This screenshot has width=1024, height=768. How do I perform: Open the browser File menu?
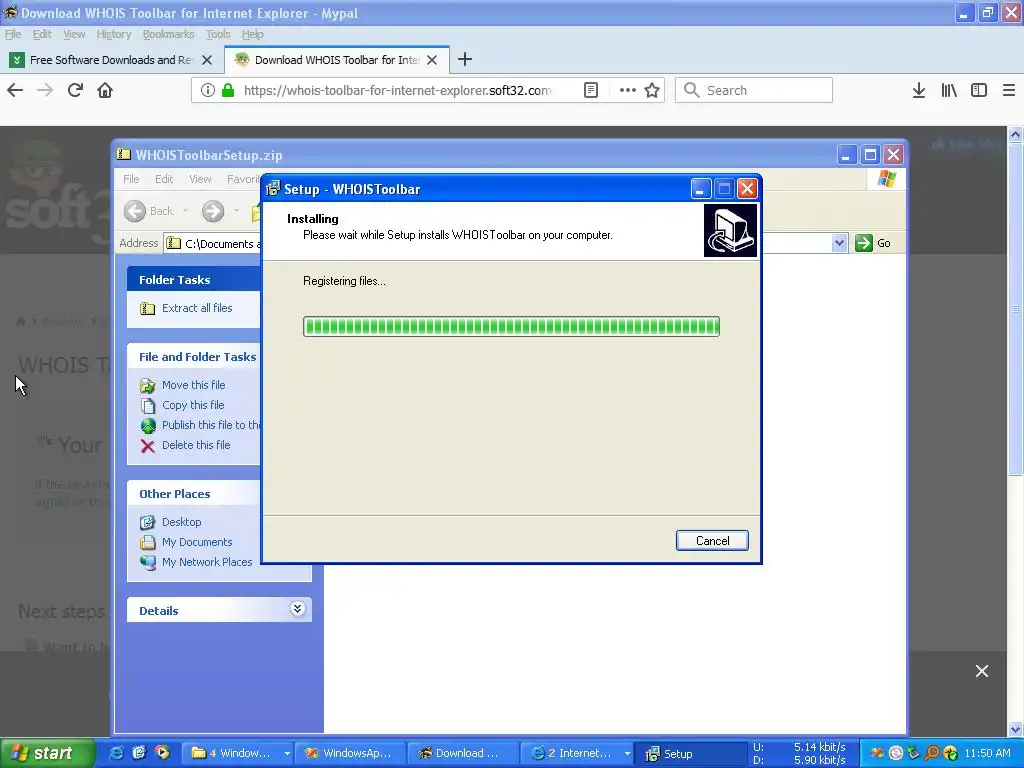click(x=13, y=34)
